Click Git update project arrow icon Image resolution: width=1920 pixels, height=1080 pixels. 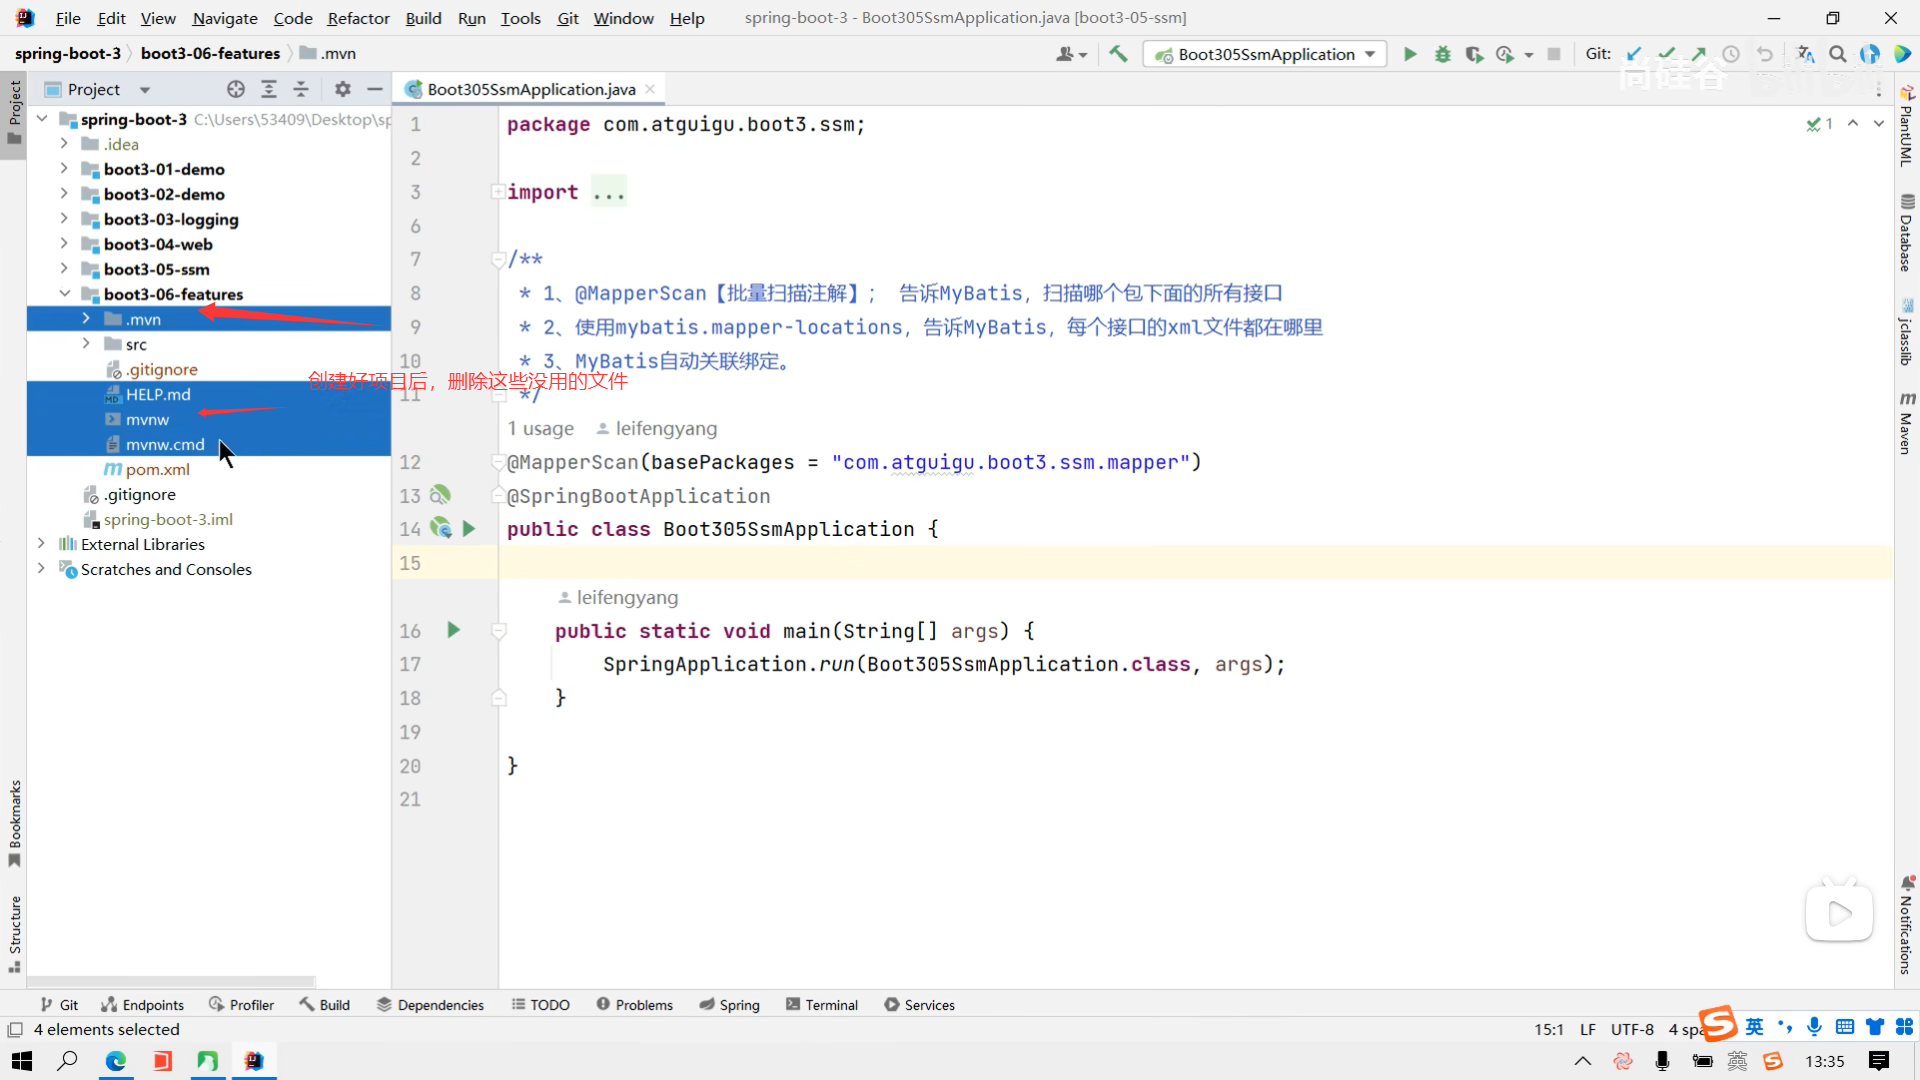click(x=1634, y=54)
